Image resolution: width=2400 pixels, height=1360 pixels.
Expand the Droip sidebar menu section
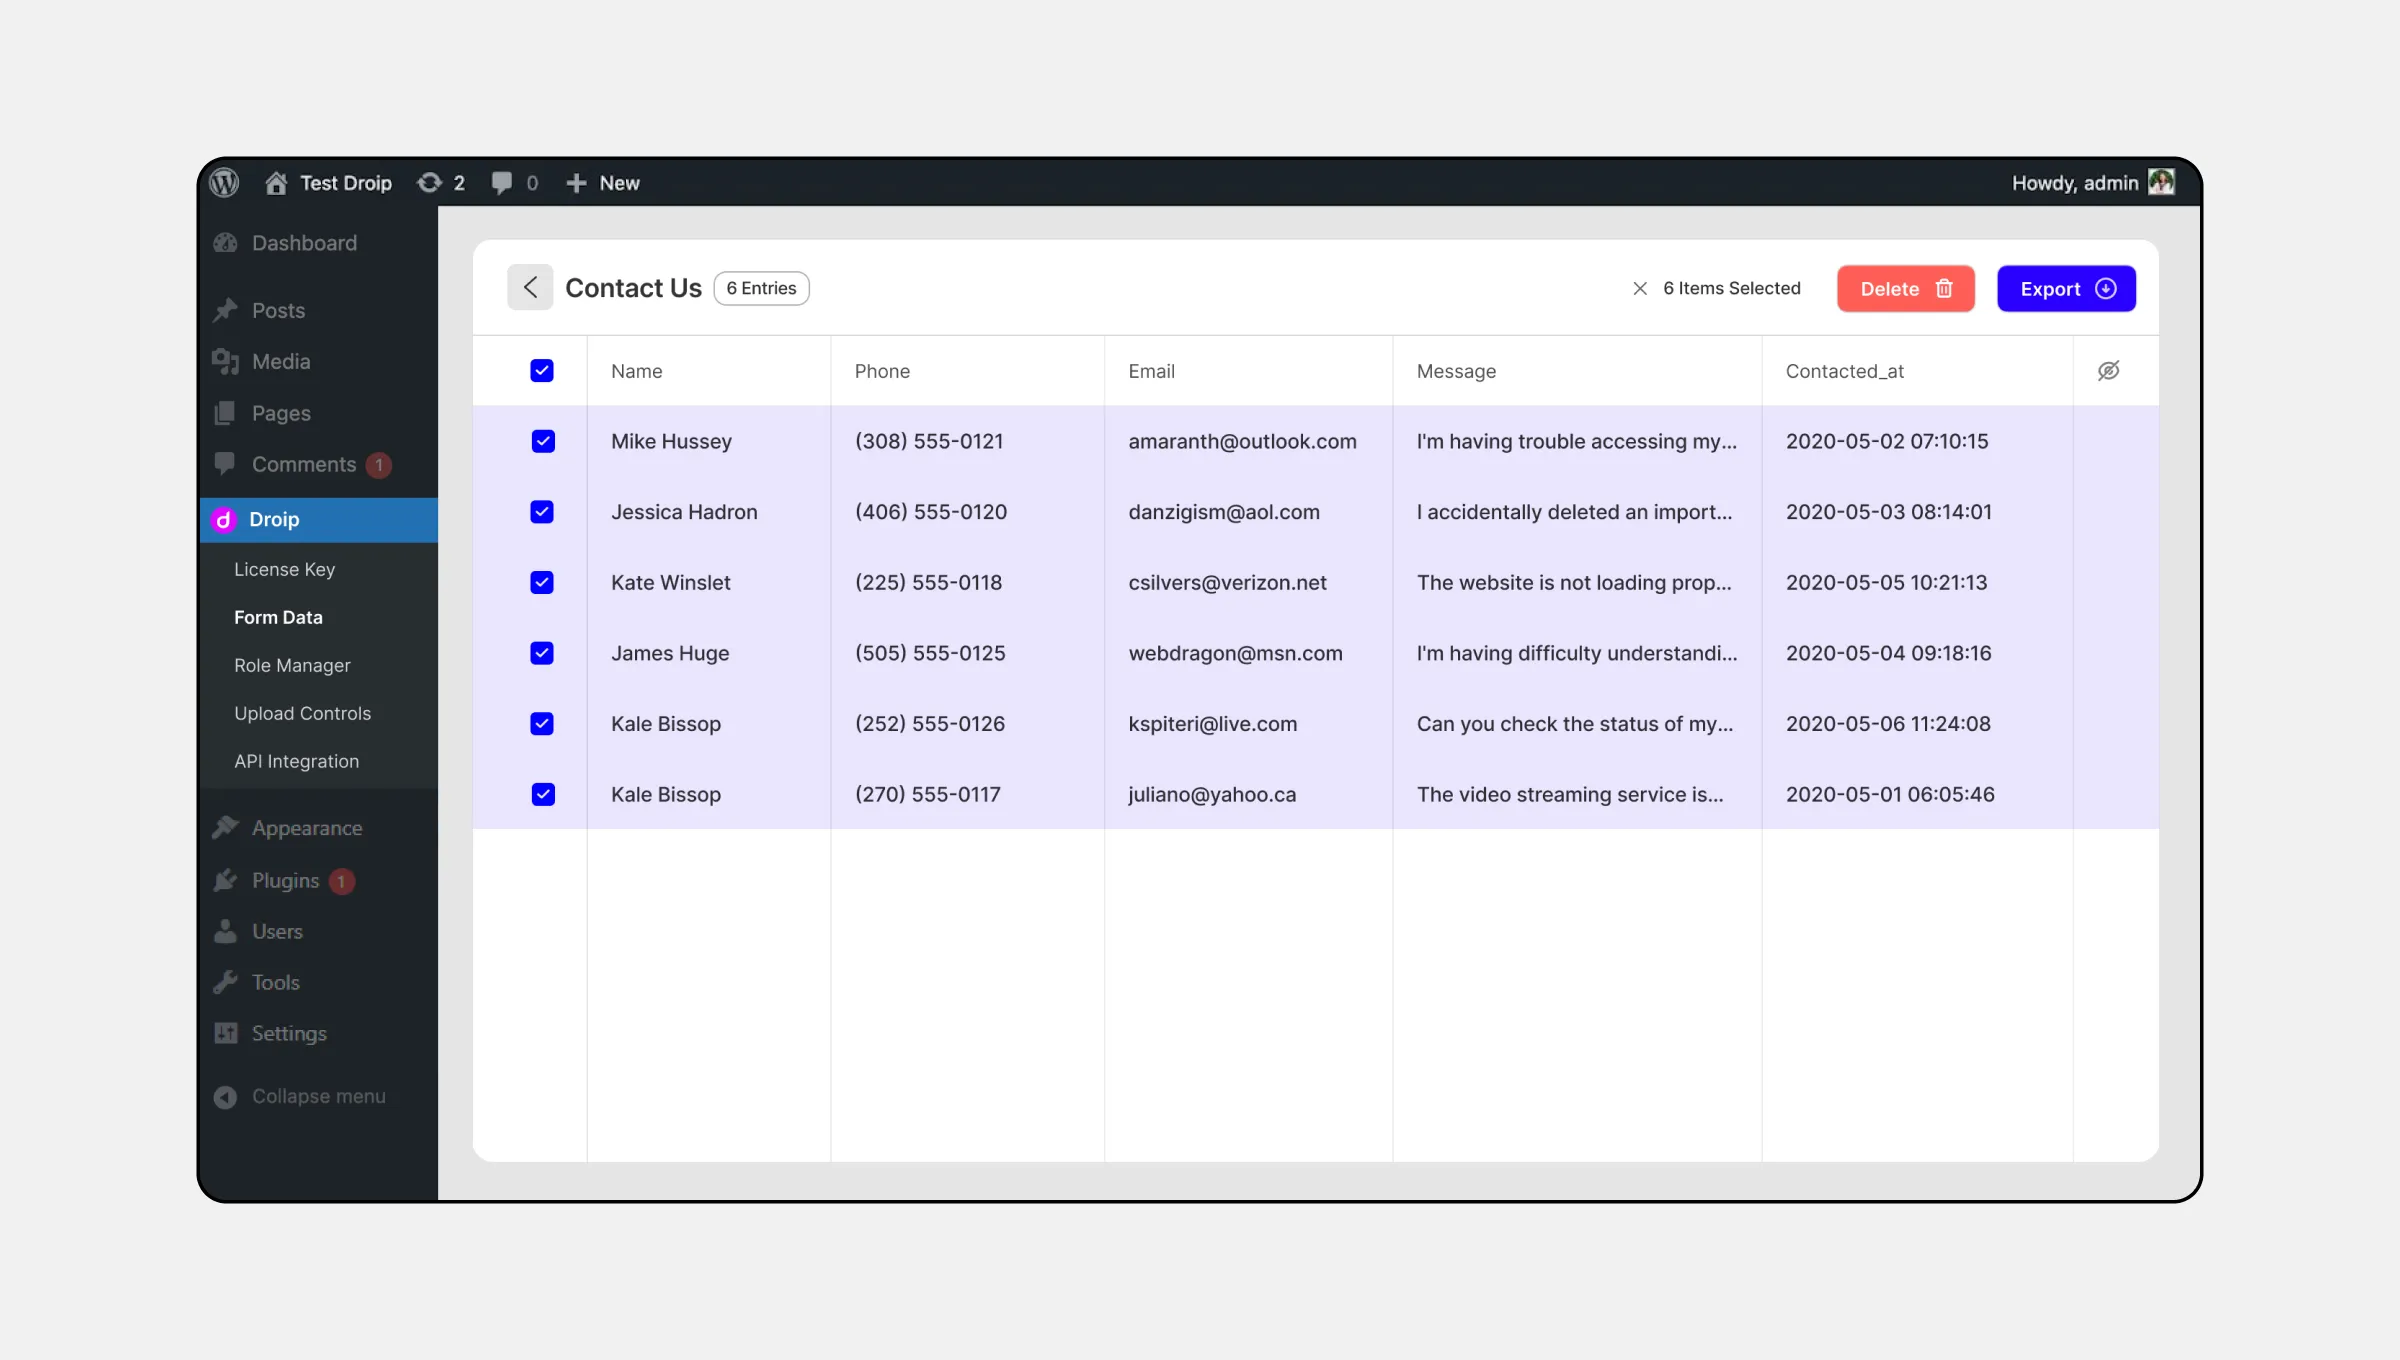(274, 519)
